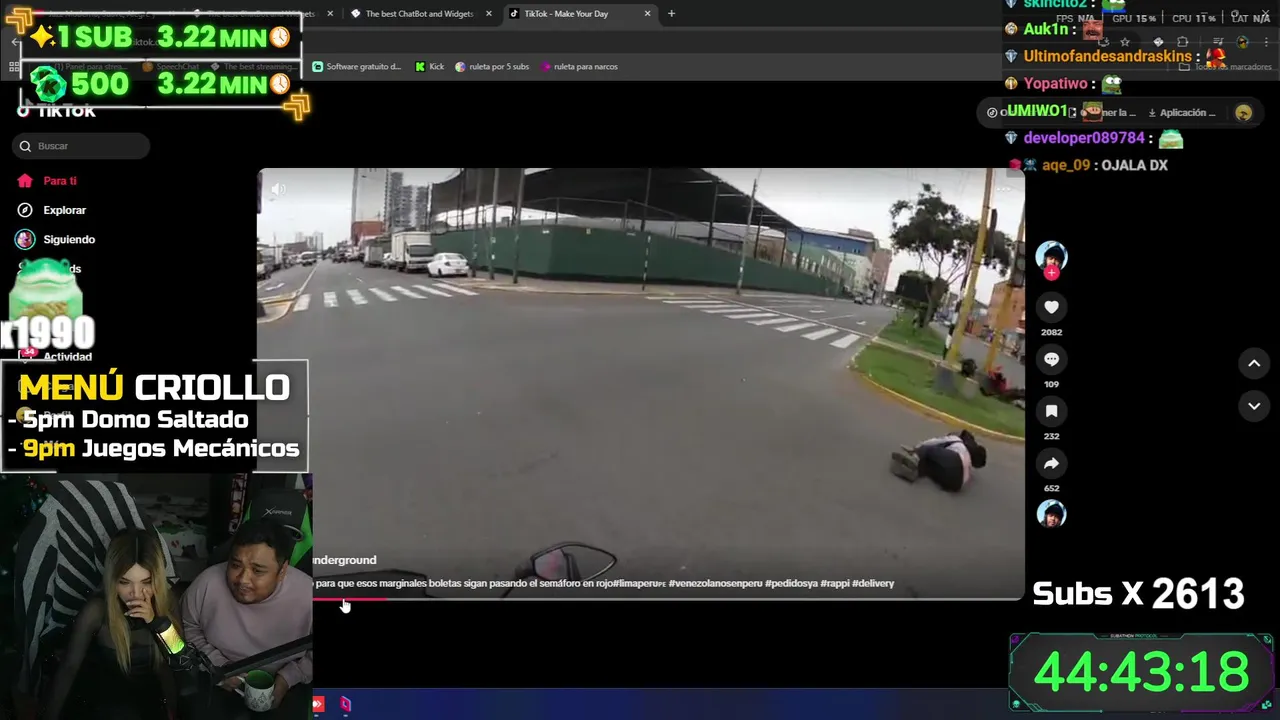1280x720 pixels.
Task: Follow the creator with the red plus
Action: [1051, 273]
